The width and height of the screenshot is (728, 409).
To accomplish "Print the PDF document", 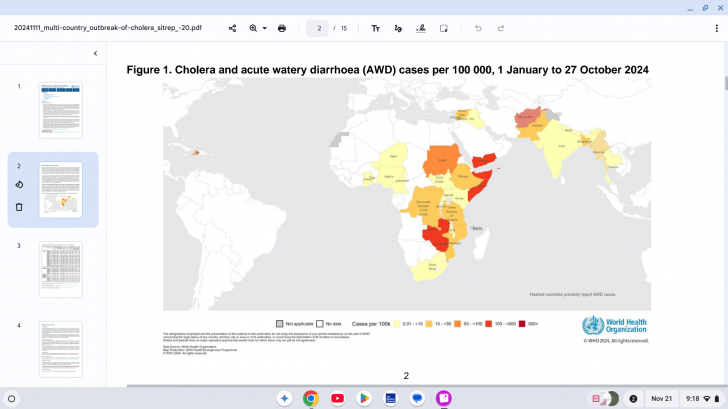I will [282, 28].
